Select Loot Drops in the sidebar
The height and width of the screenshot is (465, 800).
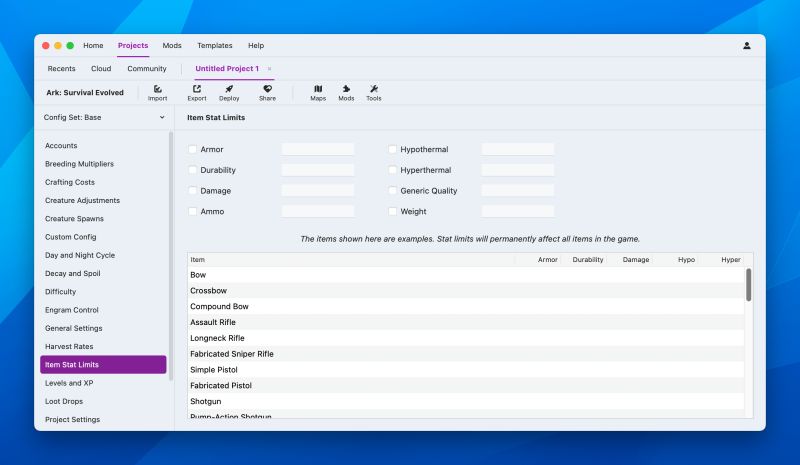click(103, 401)
